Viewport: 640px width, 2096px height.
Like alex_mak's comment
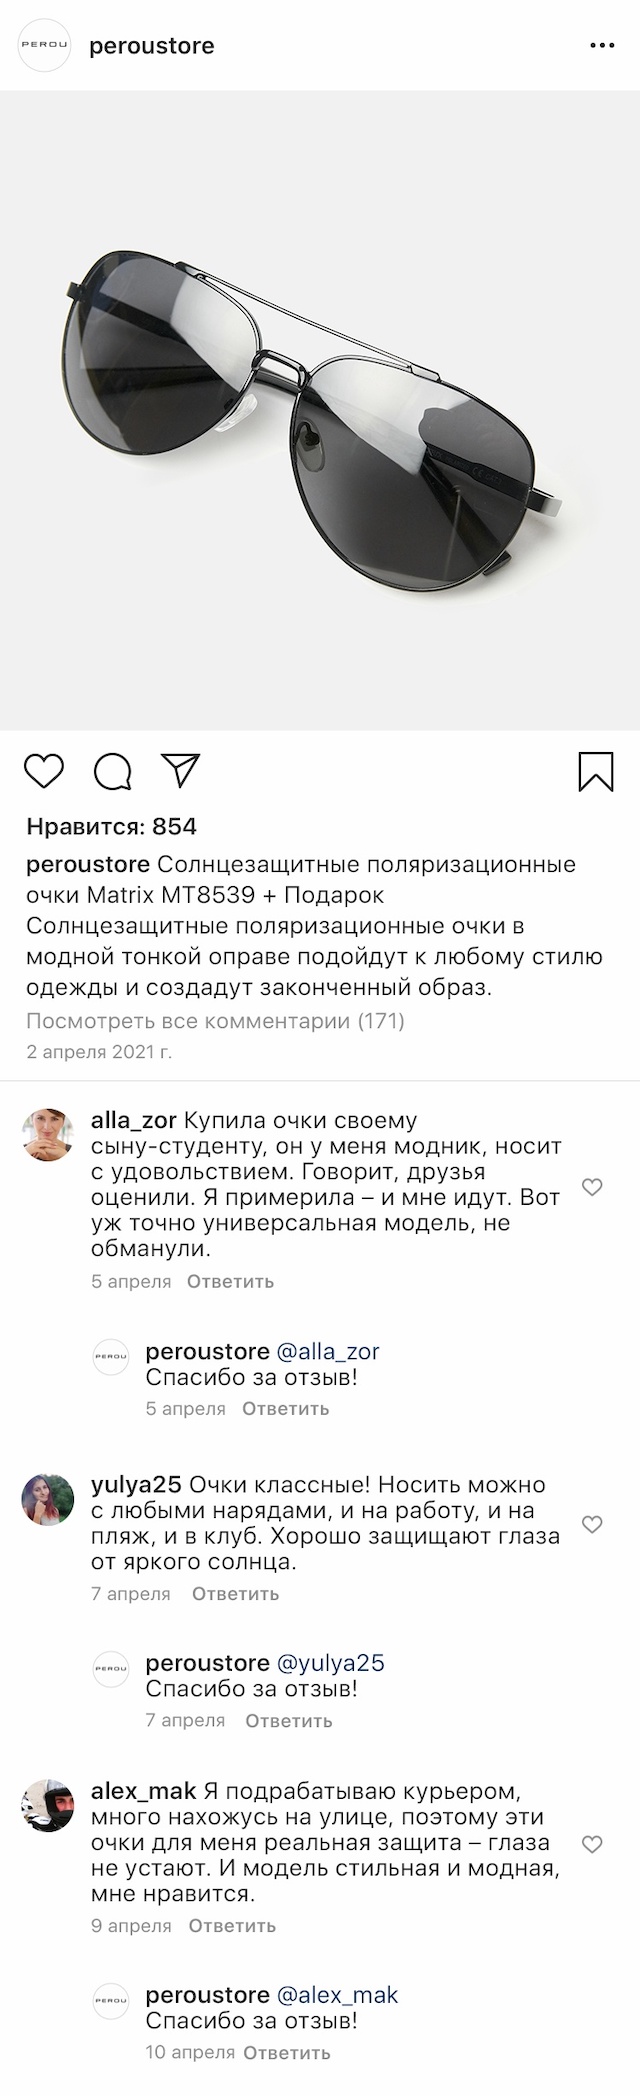(x=592, y=1844)
